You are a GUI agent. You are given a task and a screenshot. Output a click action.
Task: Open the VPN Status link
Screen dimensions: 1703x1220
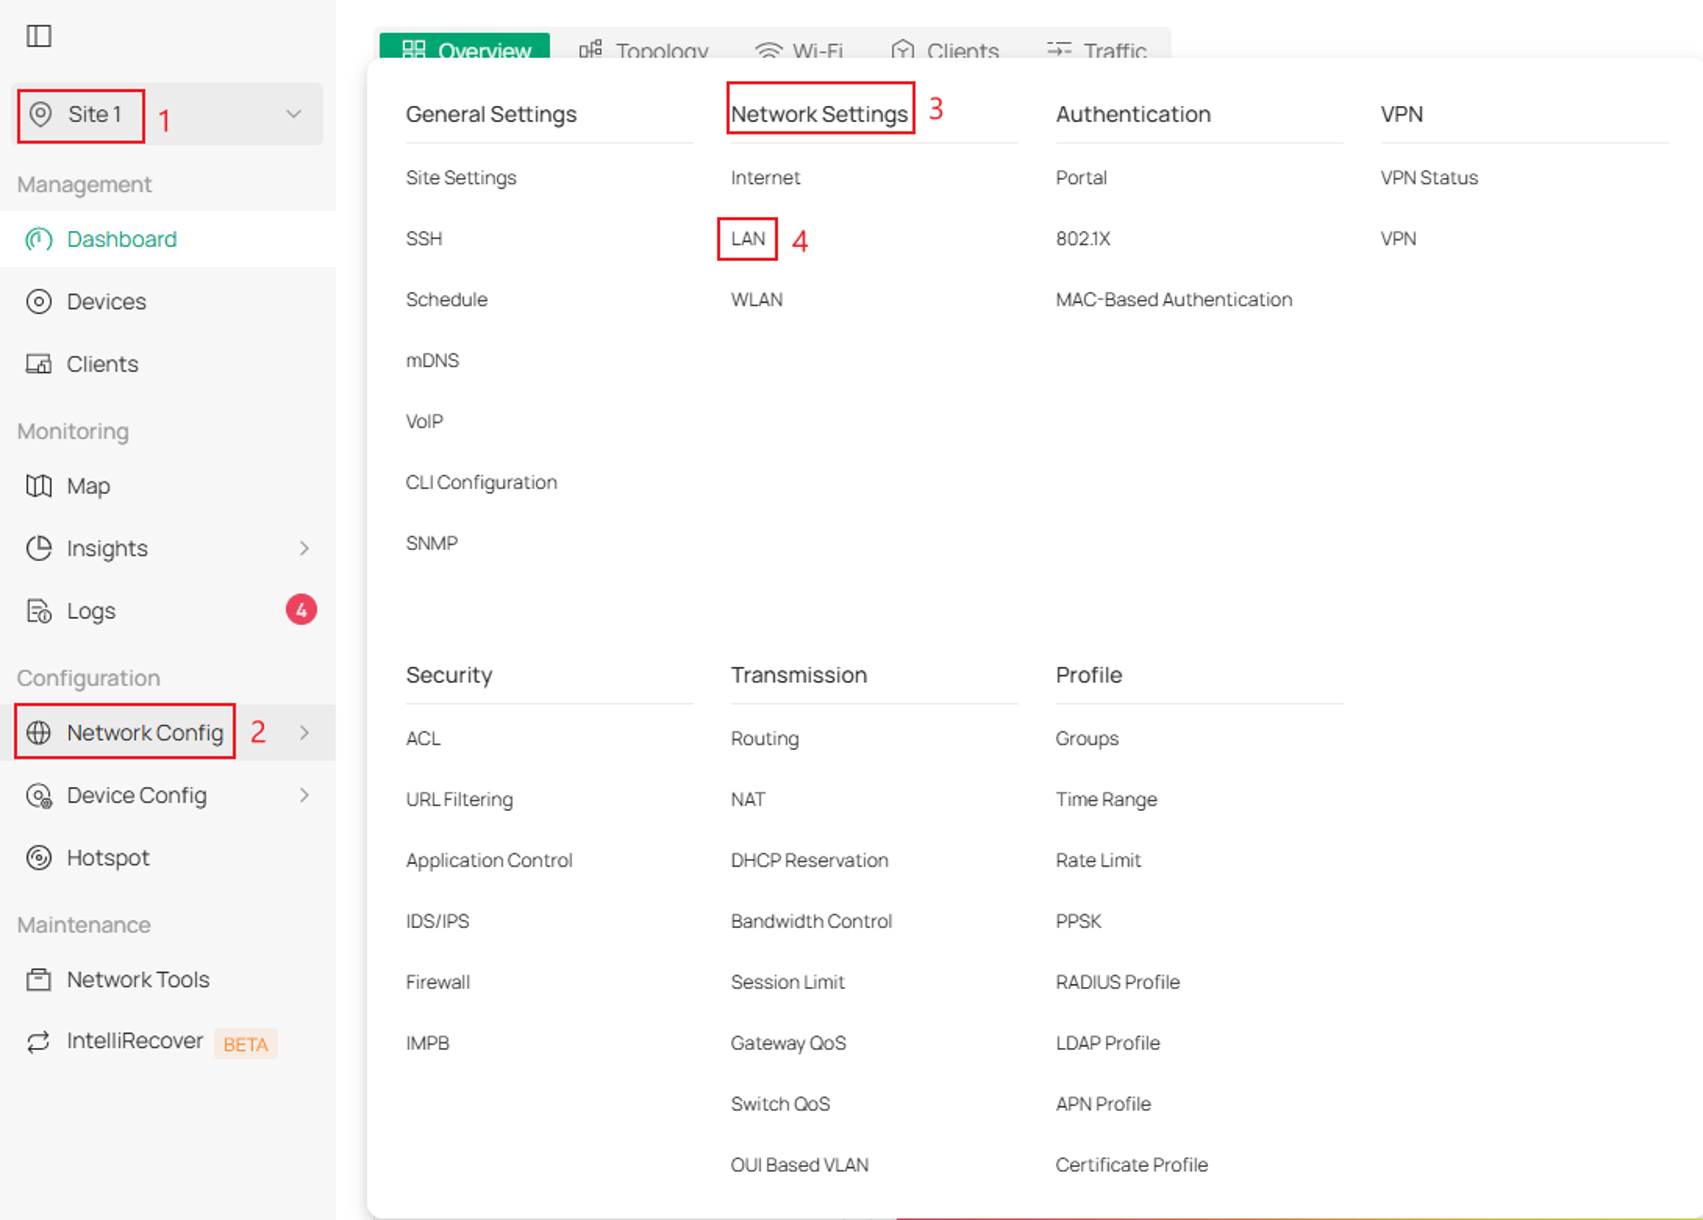(x=1429, y=178)
